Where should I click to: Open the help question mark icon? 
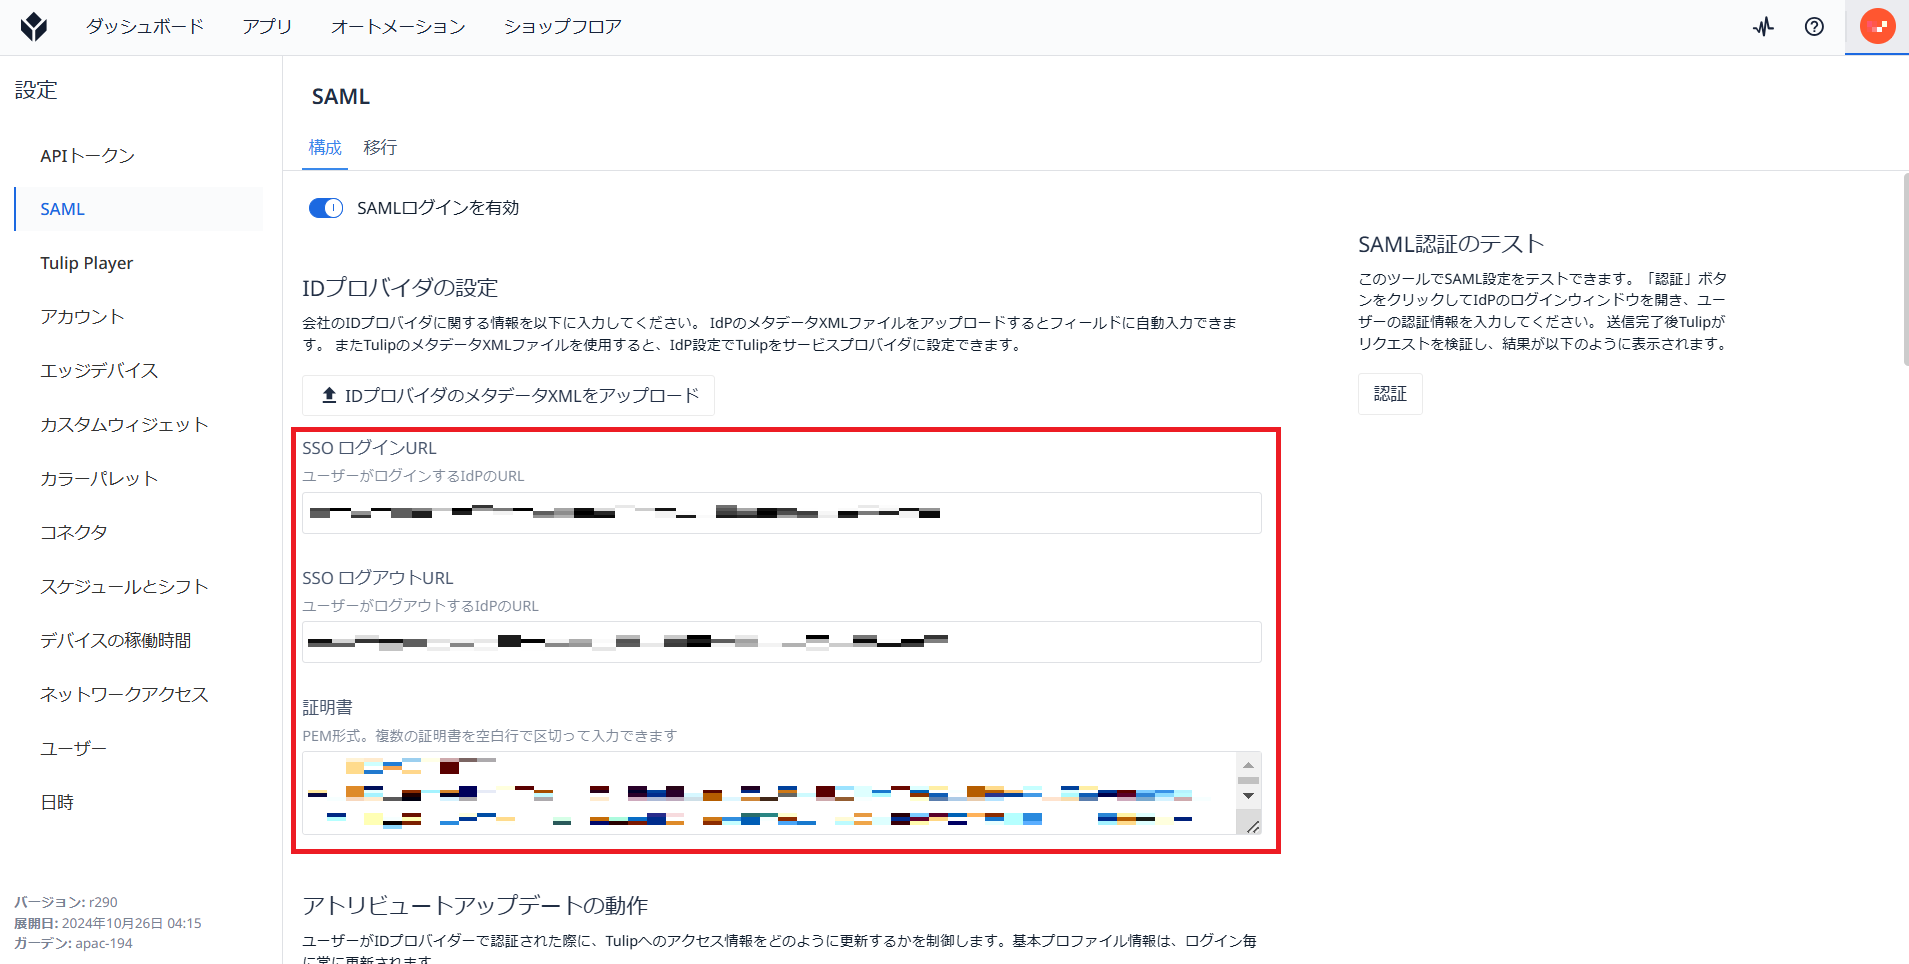point(1814,27)
